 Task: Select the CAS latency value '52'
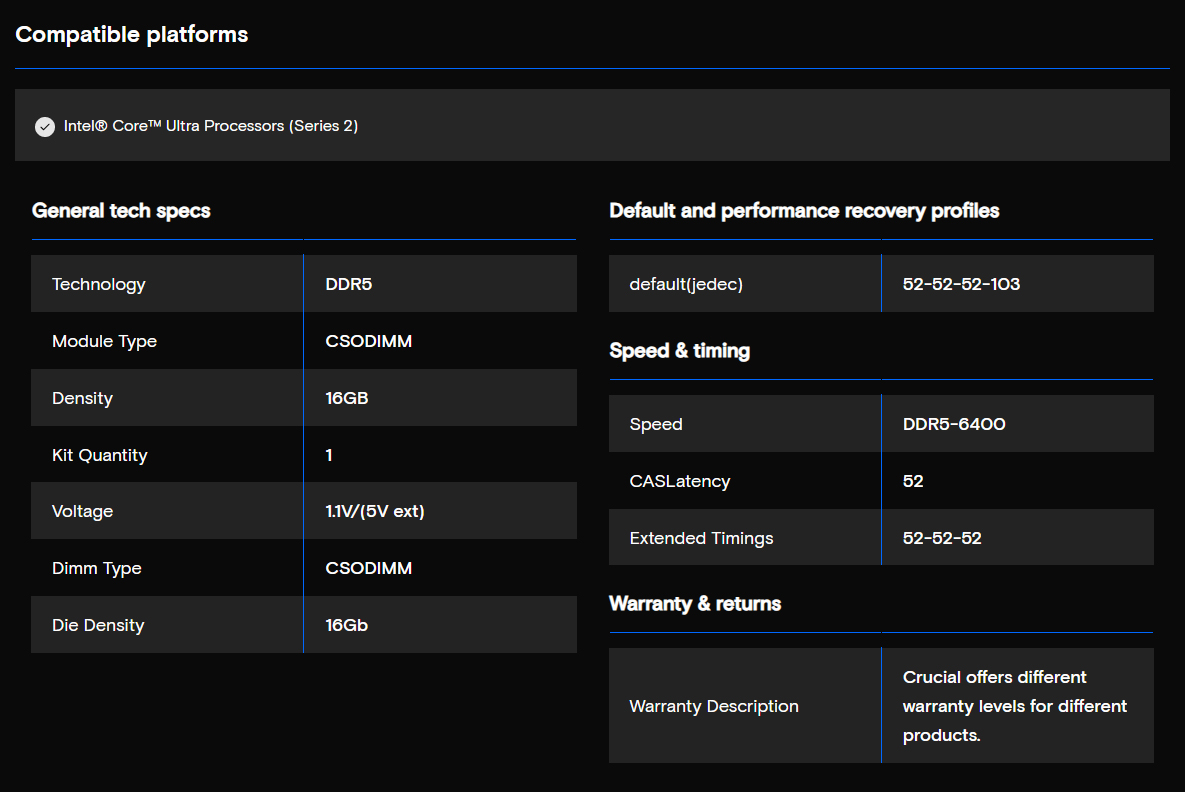click(x=912, y=481)
